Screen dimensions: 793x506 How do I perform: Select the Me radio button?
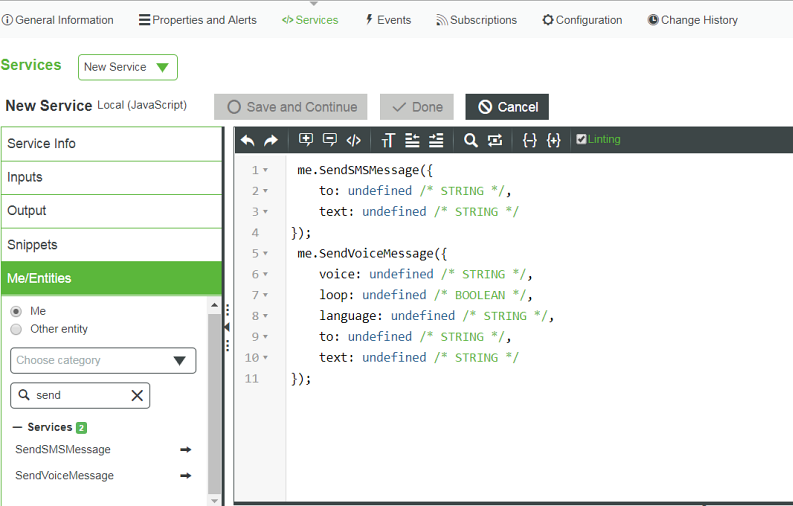(16, 311)
